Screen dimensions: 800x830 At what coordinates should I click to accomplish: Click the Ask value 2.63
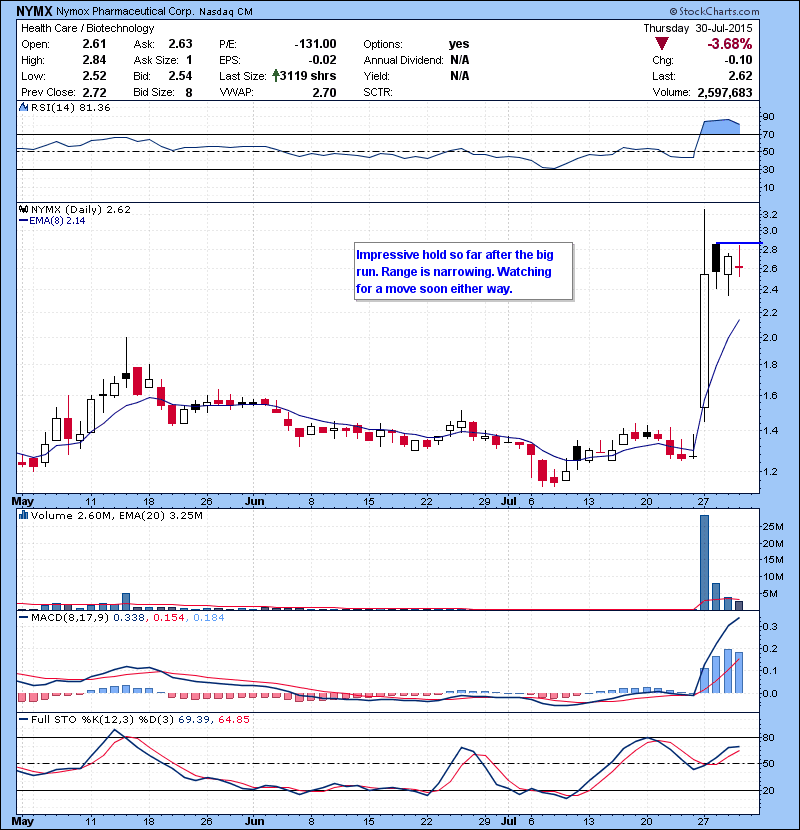(x=181, y=44)
